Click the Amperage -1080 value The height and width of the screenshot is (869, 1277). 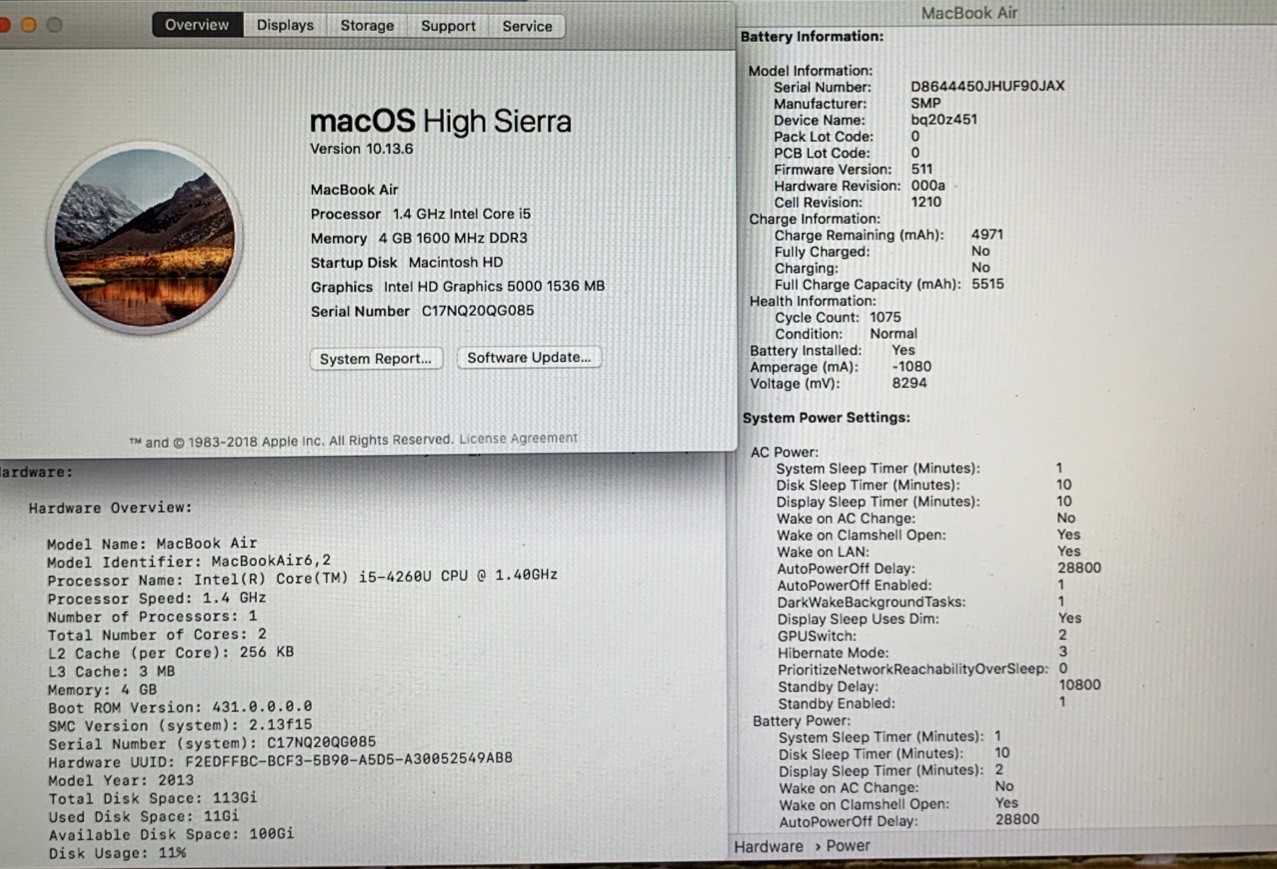click(911, 367)
